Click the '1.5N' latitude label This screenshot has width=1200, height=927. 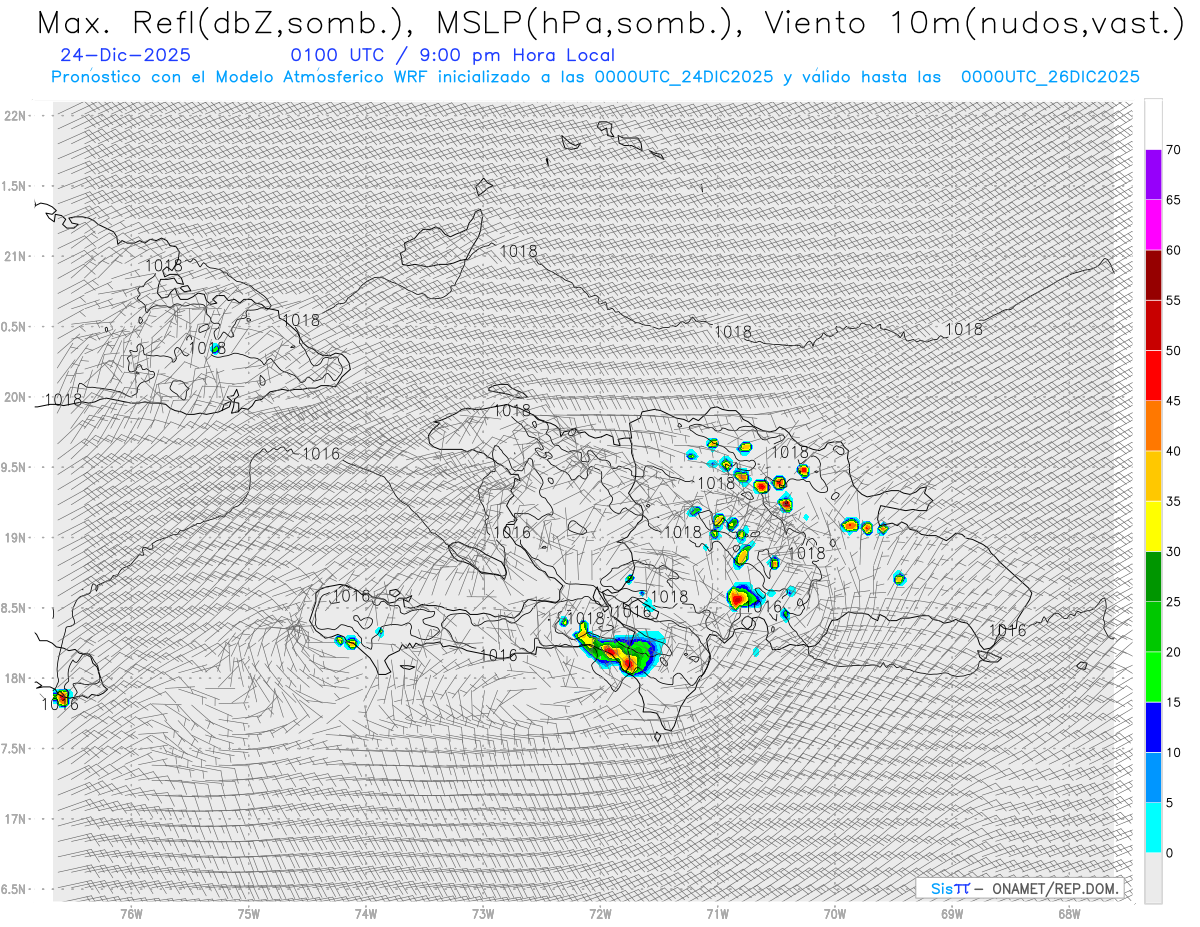(x=15, y=186)
